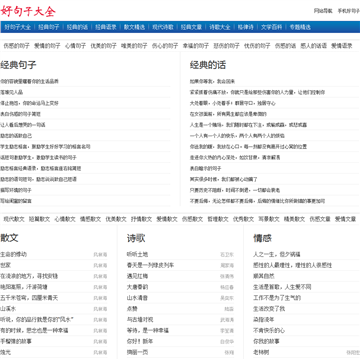The image size is (360, 360).
Task: Click the 好句子大全 site logo
Action: 28,11
